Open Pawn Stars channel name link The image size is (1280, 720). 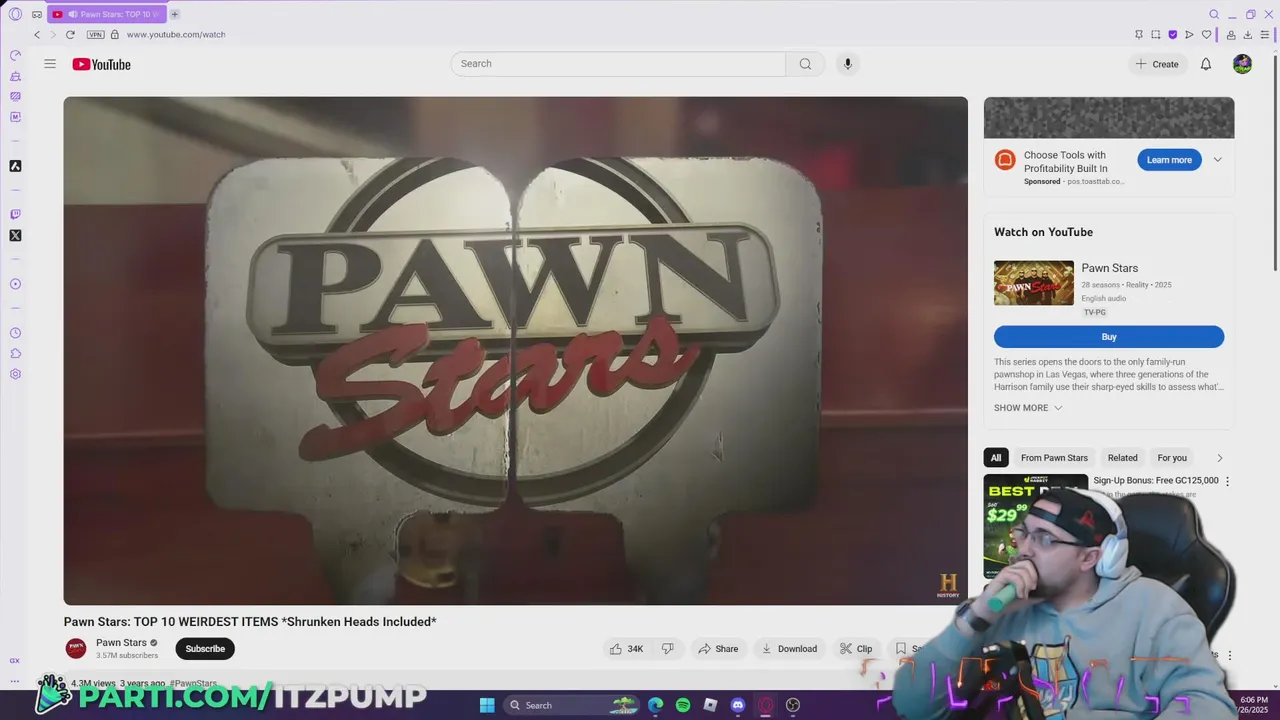(x=121, y=643)
